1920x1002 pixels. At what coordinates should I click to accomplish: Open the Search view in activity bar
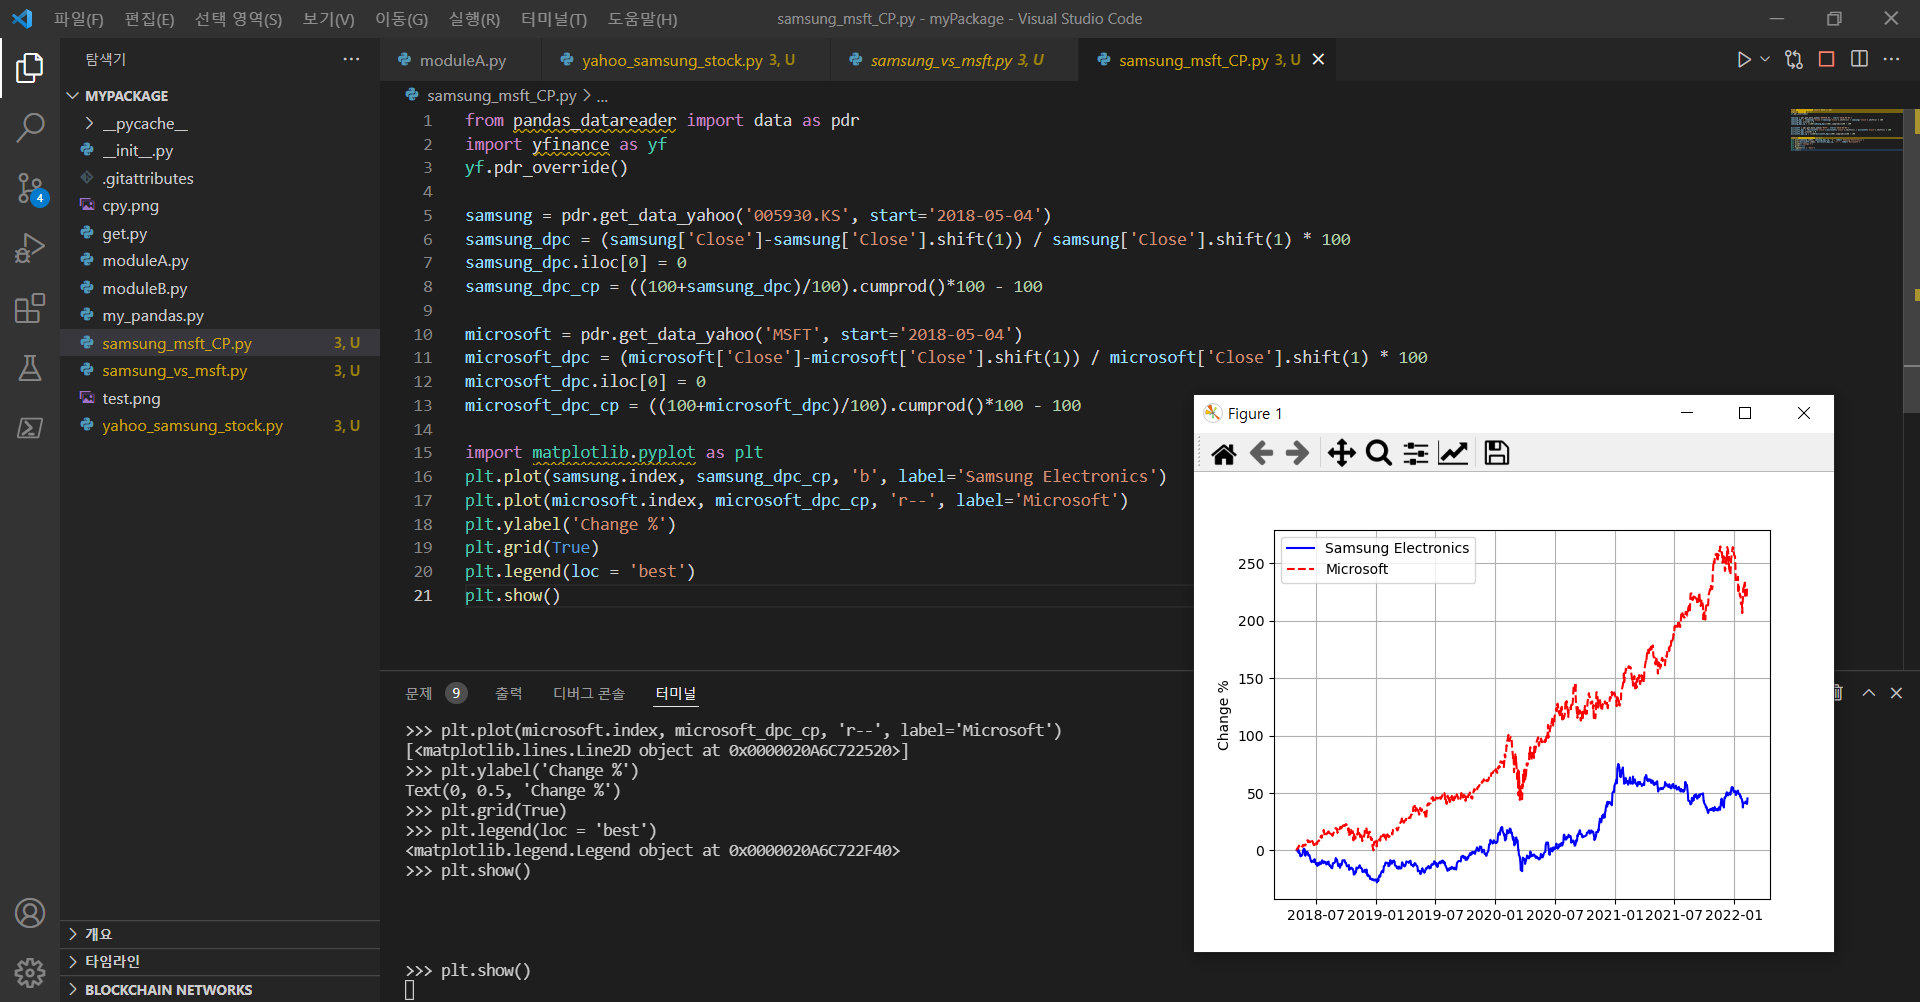click(30, 127)
